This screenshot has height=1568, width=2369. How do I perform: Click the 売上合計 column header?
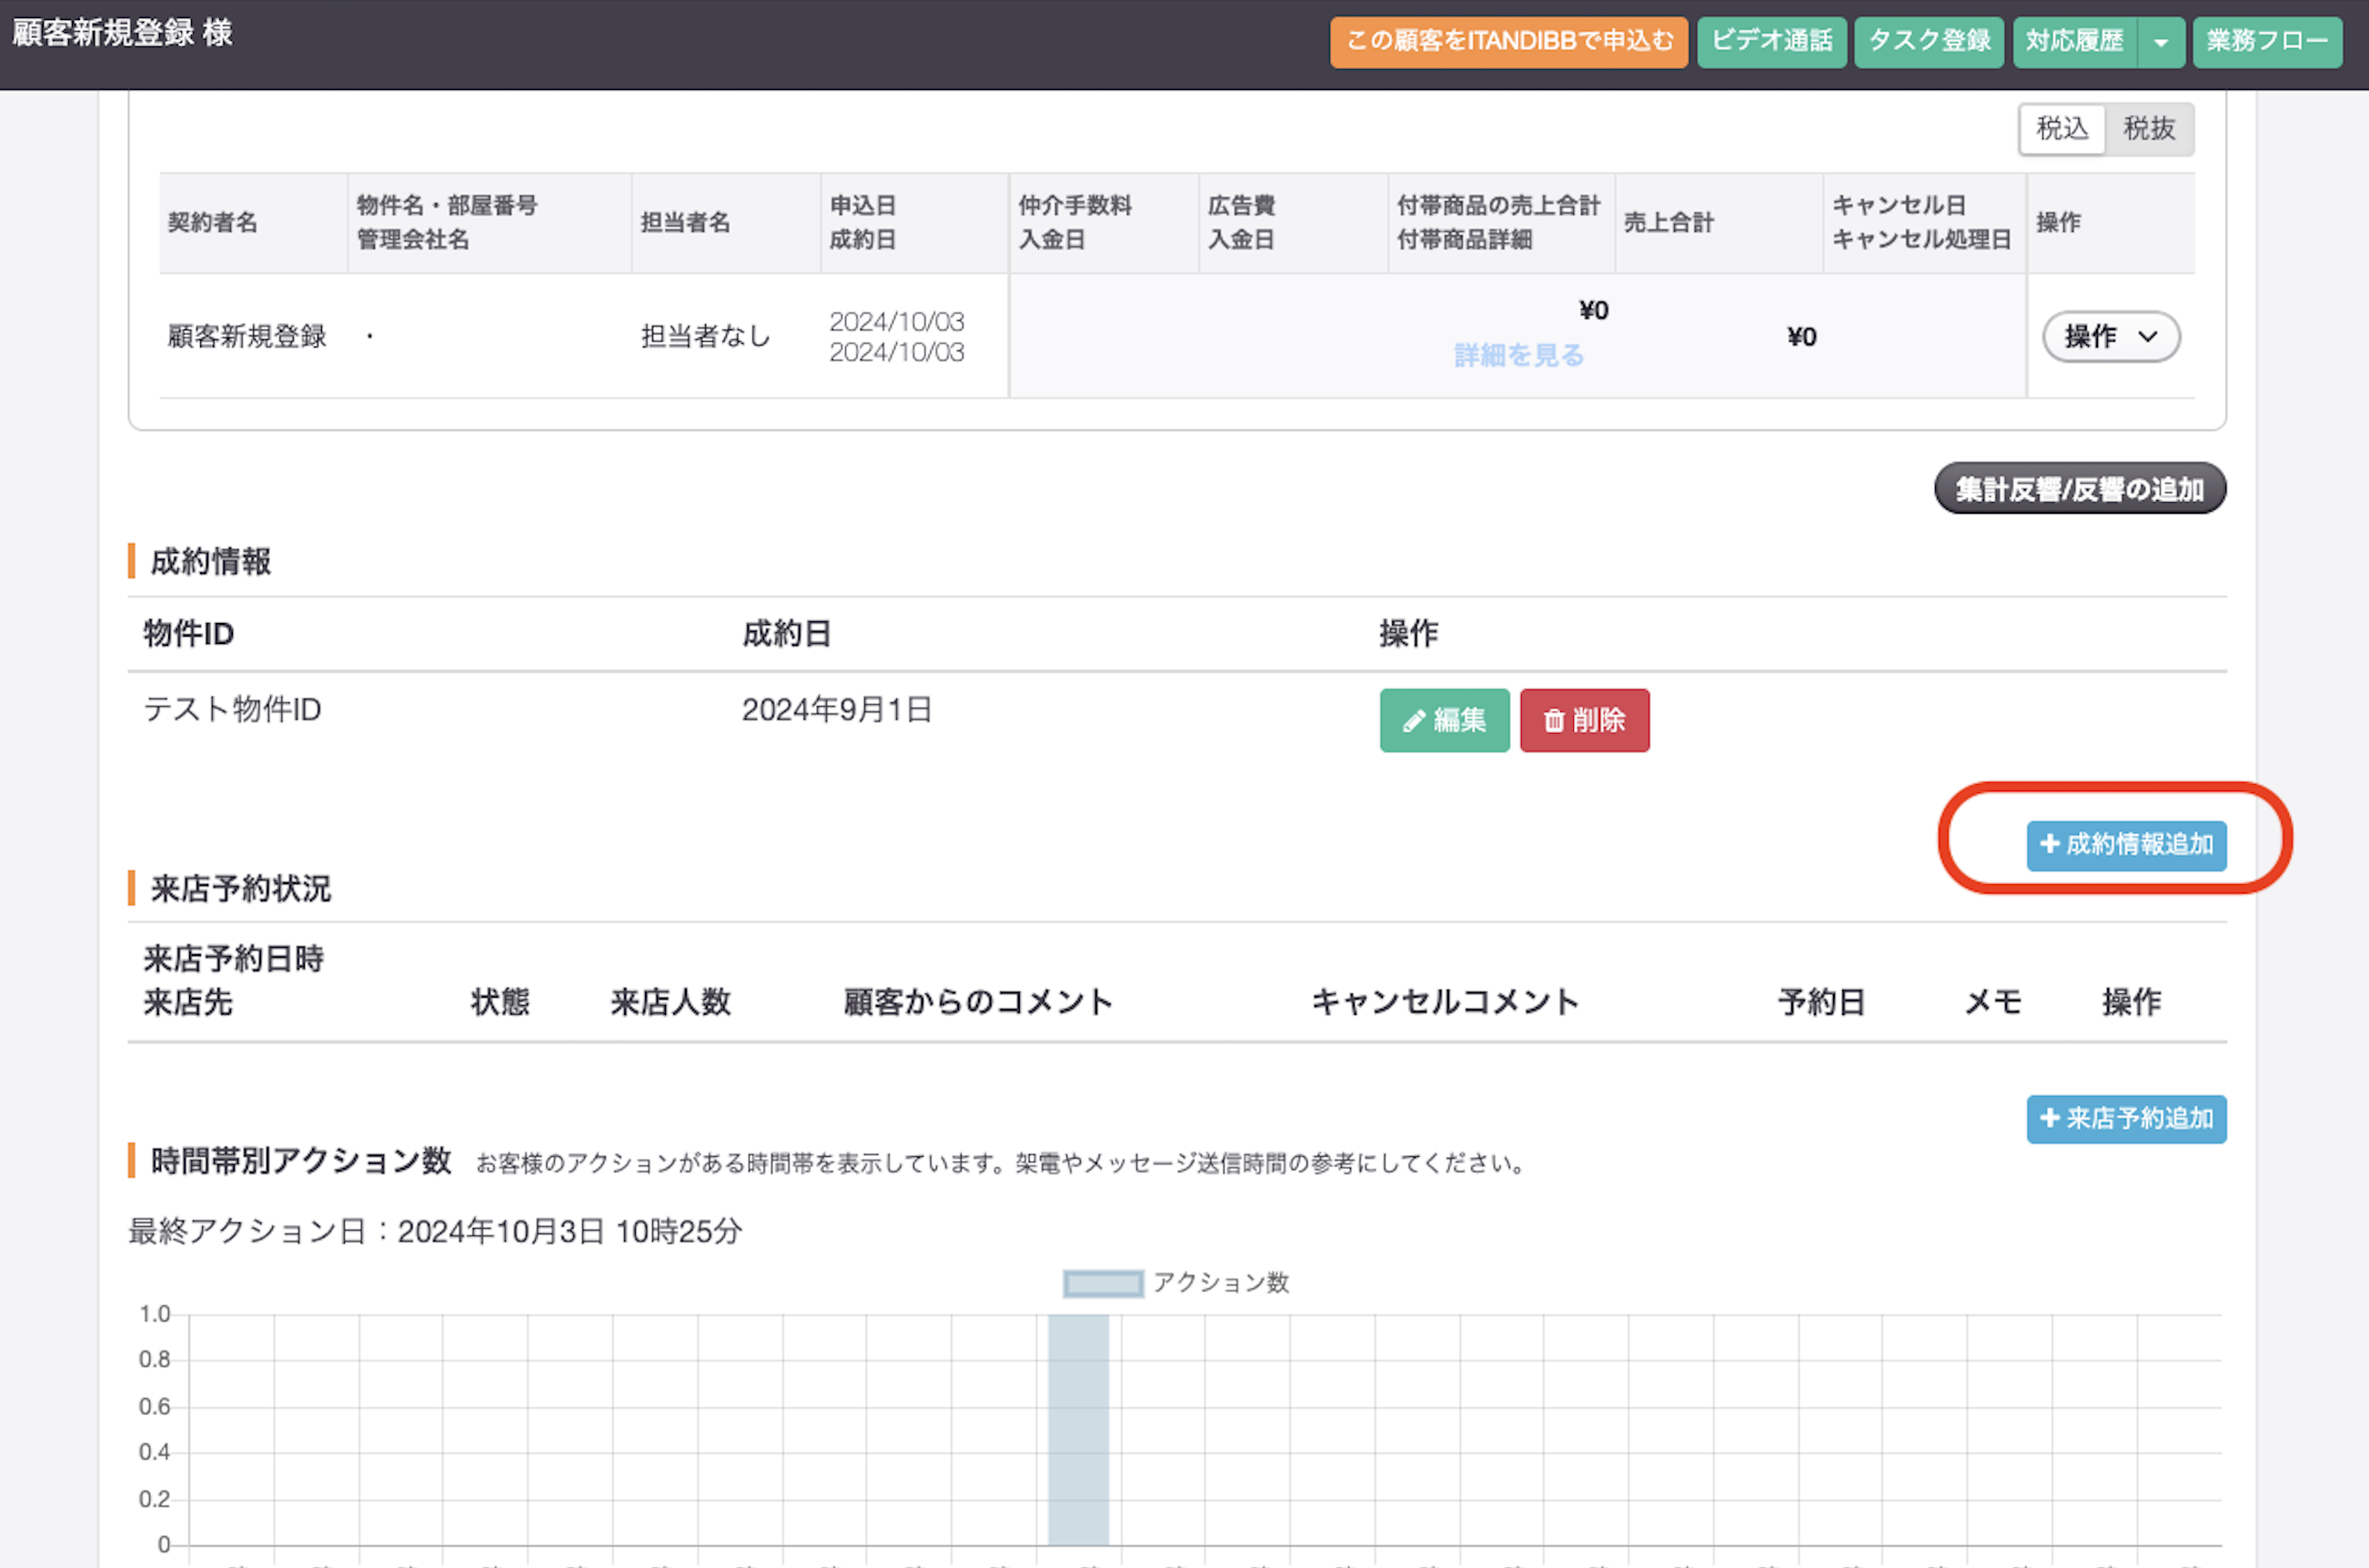pyautogui.click(x=1668, y=223)
